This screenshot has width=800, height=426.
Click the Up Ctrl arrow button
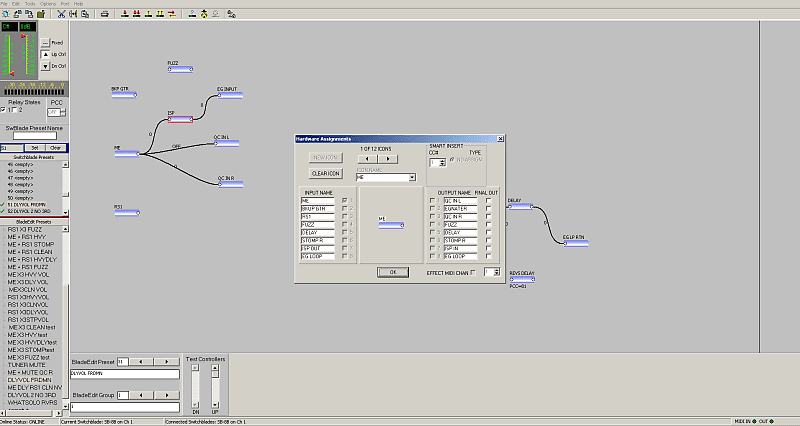(44, 54)
